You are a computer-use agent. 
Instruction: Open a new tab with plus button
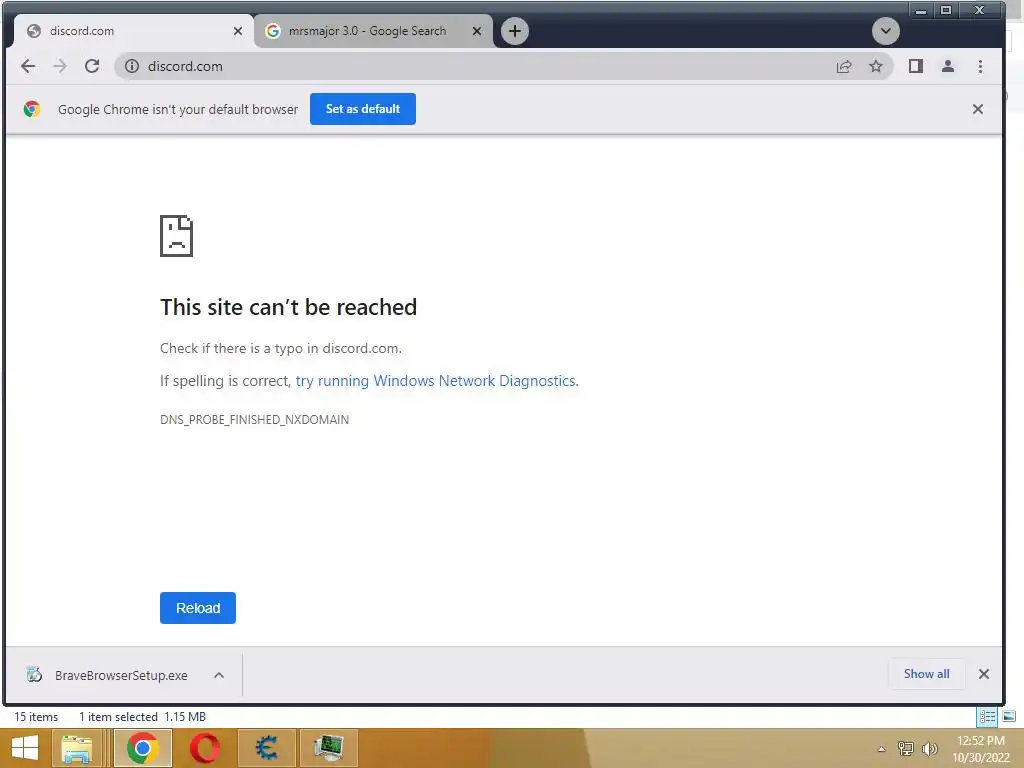[515, 31]
